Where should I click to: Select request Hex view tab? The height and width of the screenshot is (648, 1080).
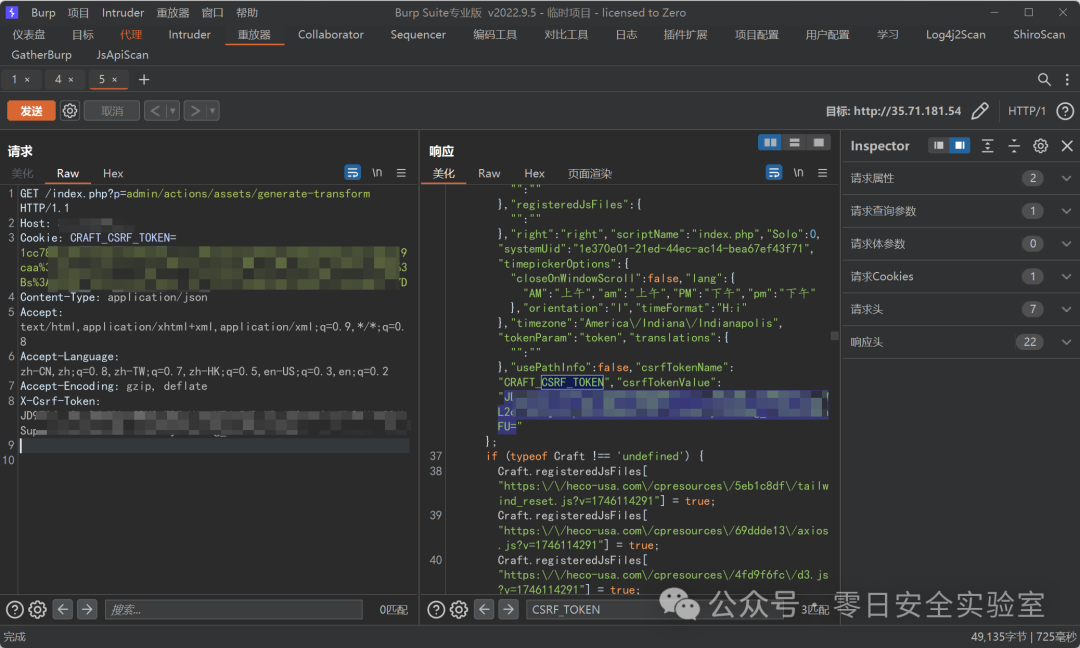[x=113, y=174]
